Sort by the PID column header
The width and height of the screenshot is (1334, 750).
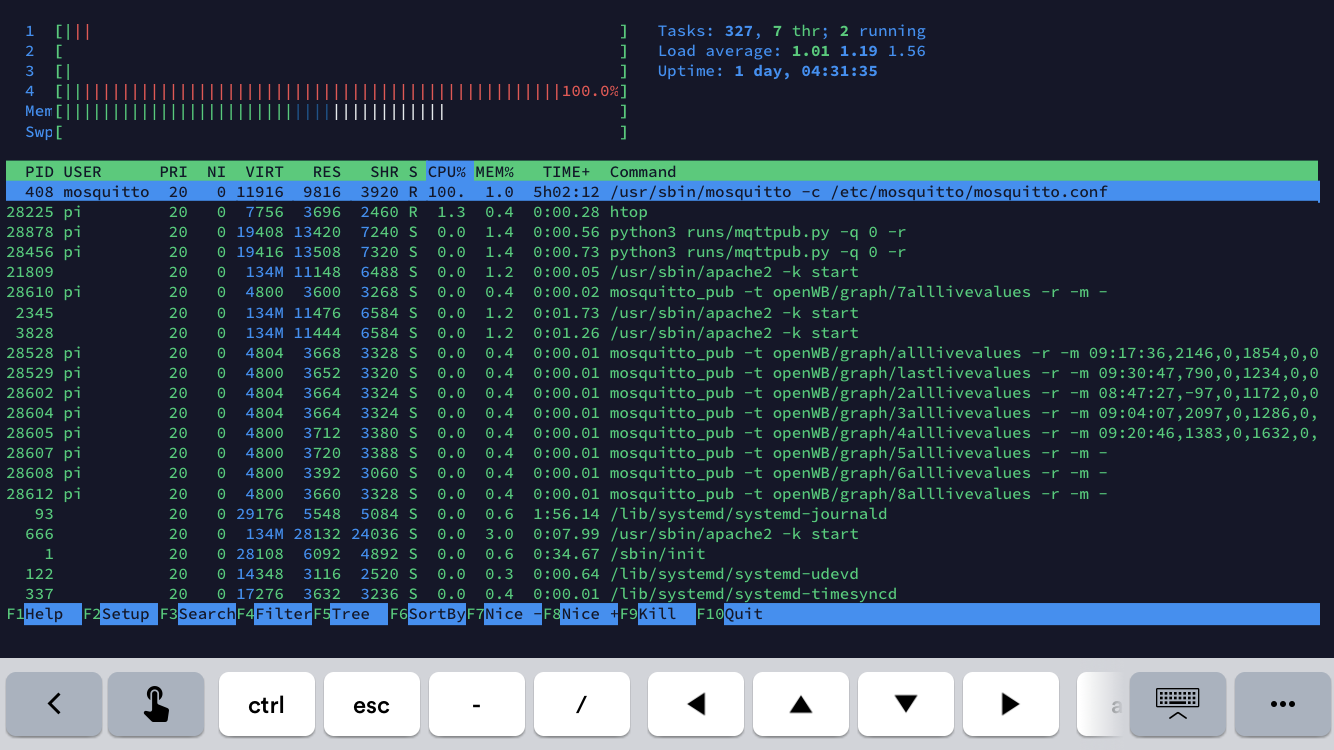(x=39, y=172)
